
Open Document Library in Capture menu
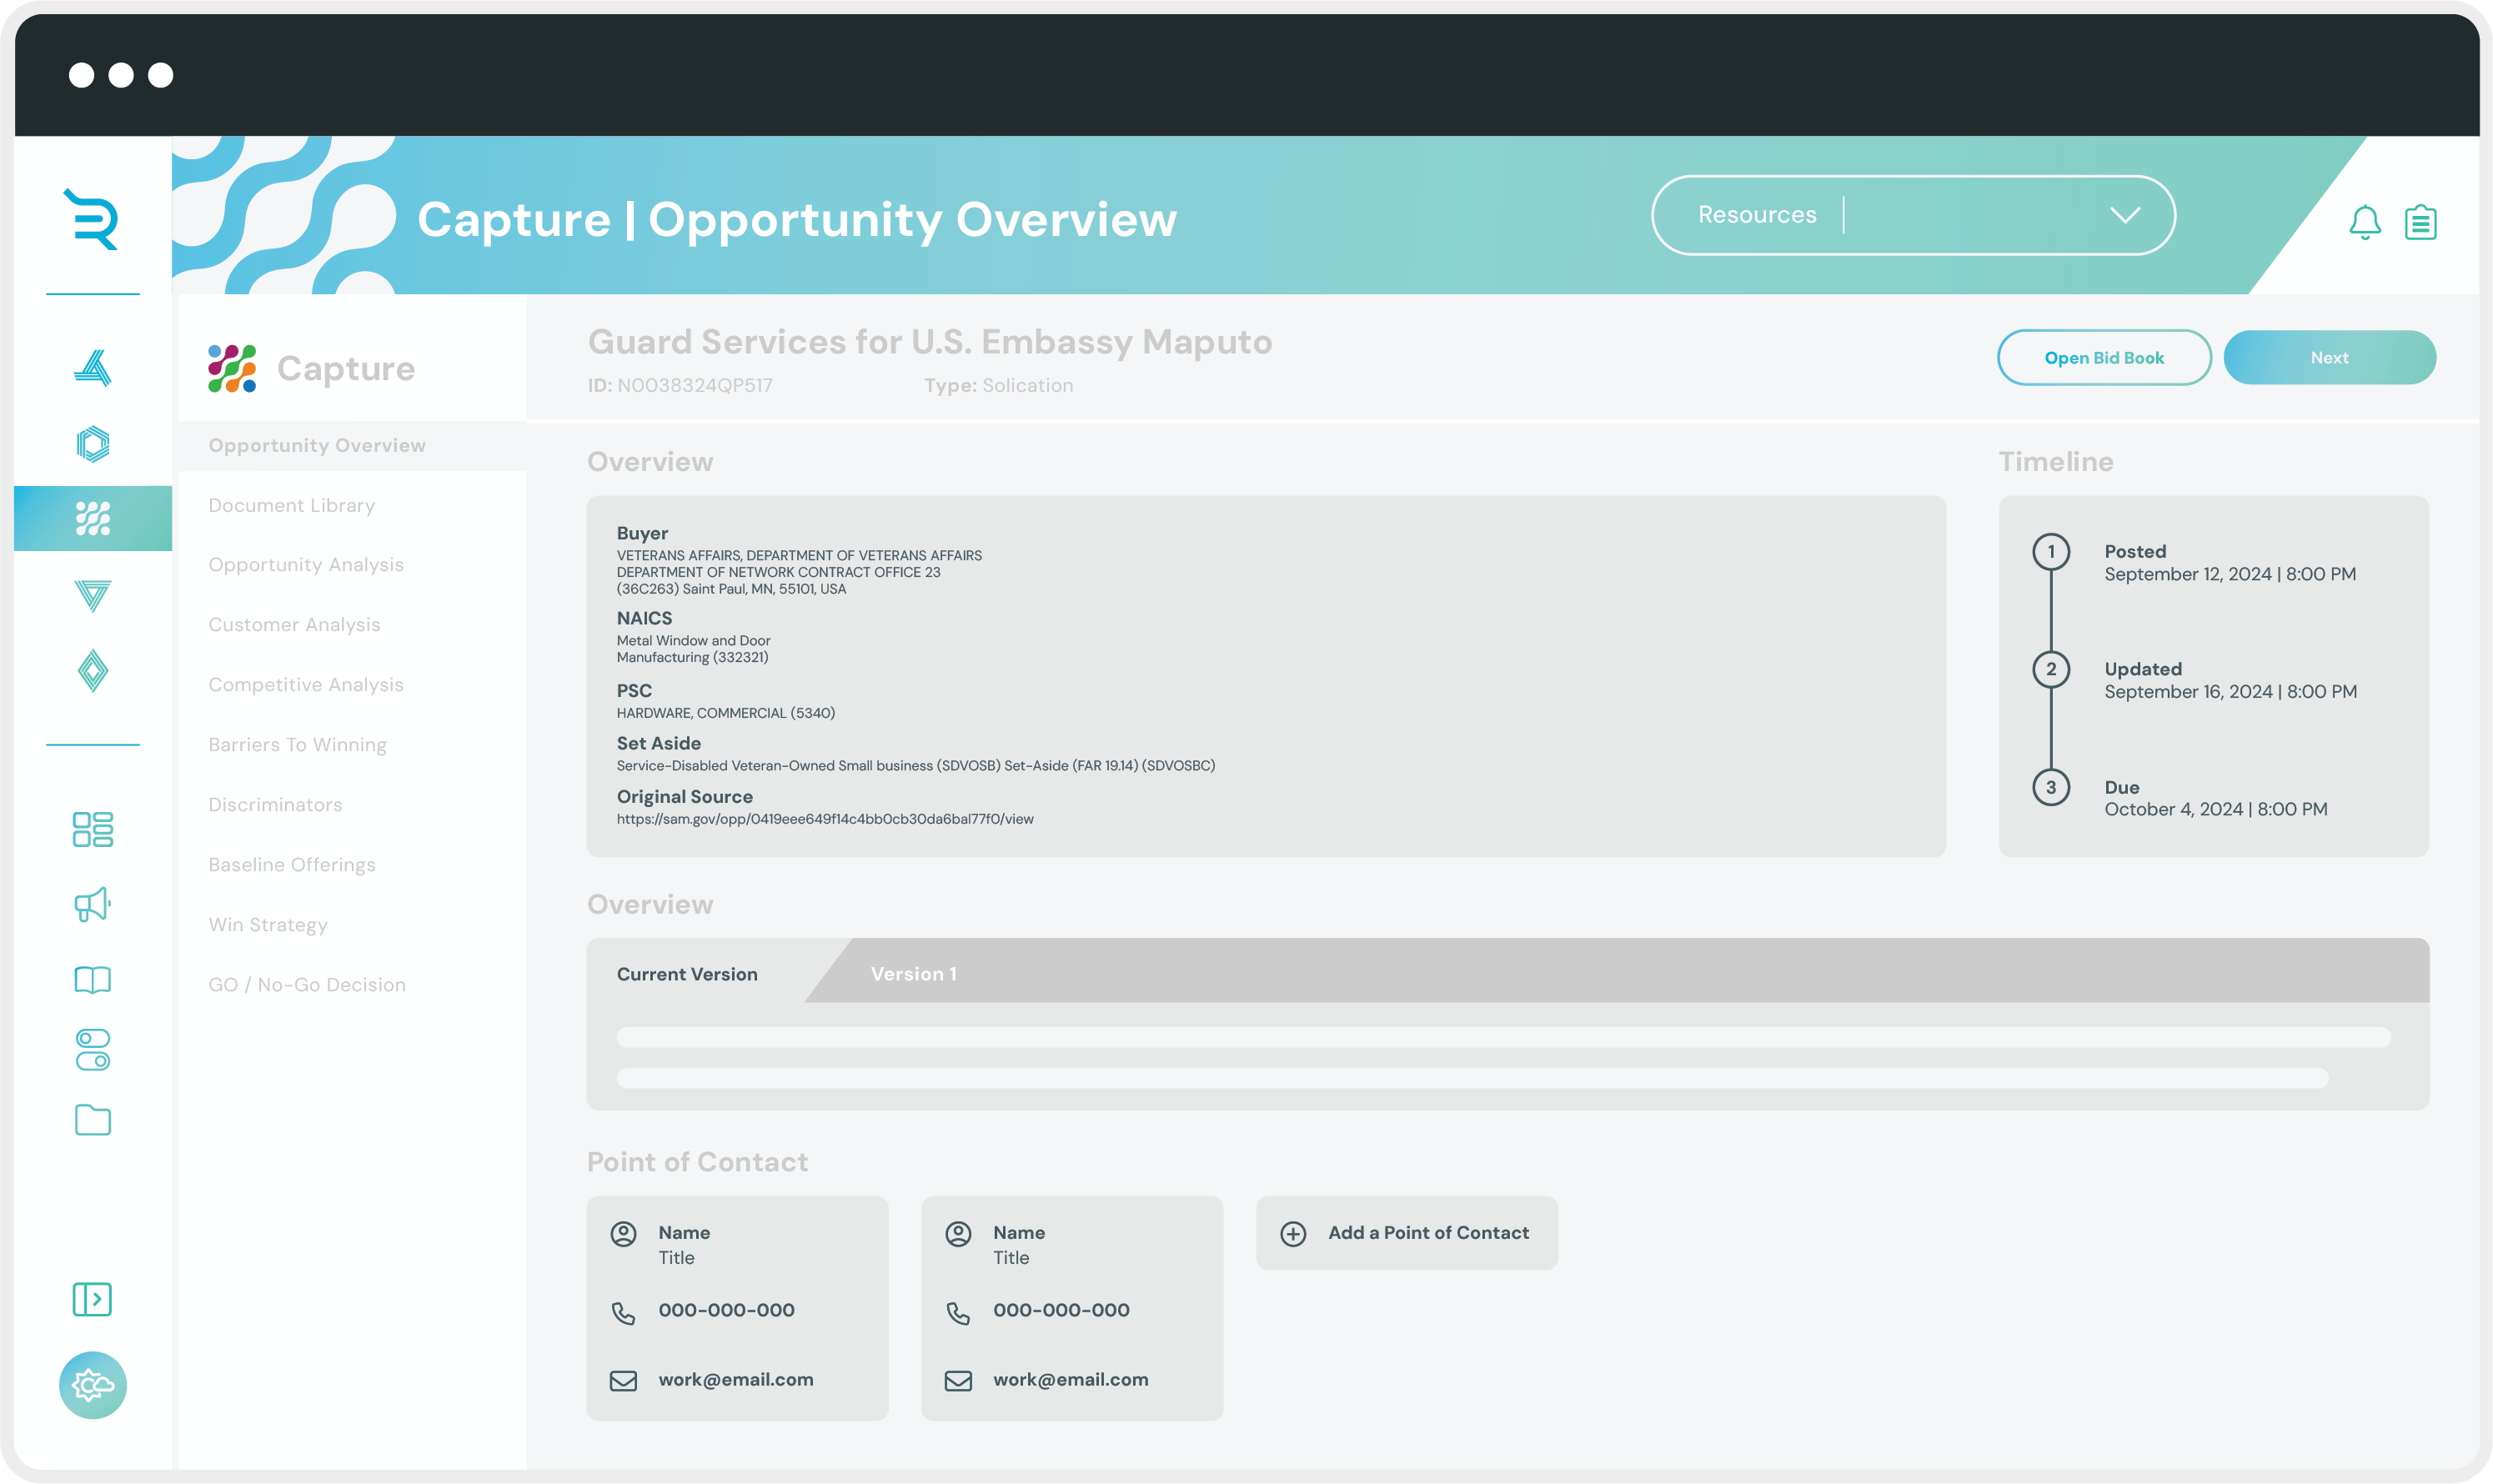(291, 505)
